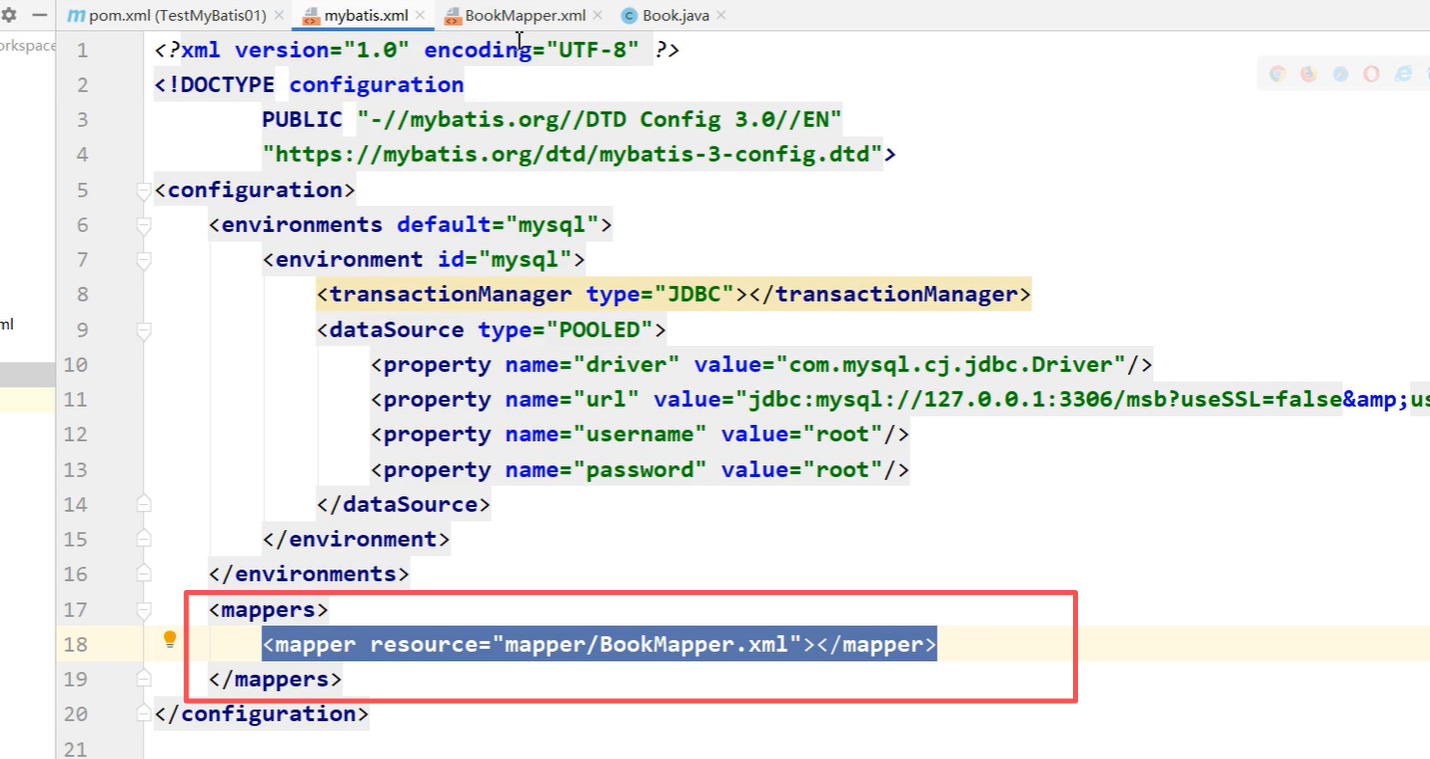Click the password property line
Viewport: 1430px width, 759px height.
(x=640, y=470)
